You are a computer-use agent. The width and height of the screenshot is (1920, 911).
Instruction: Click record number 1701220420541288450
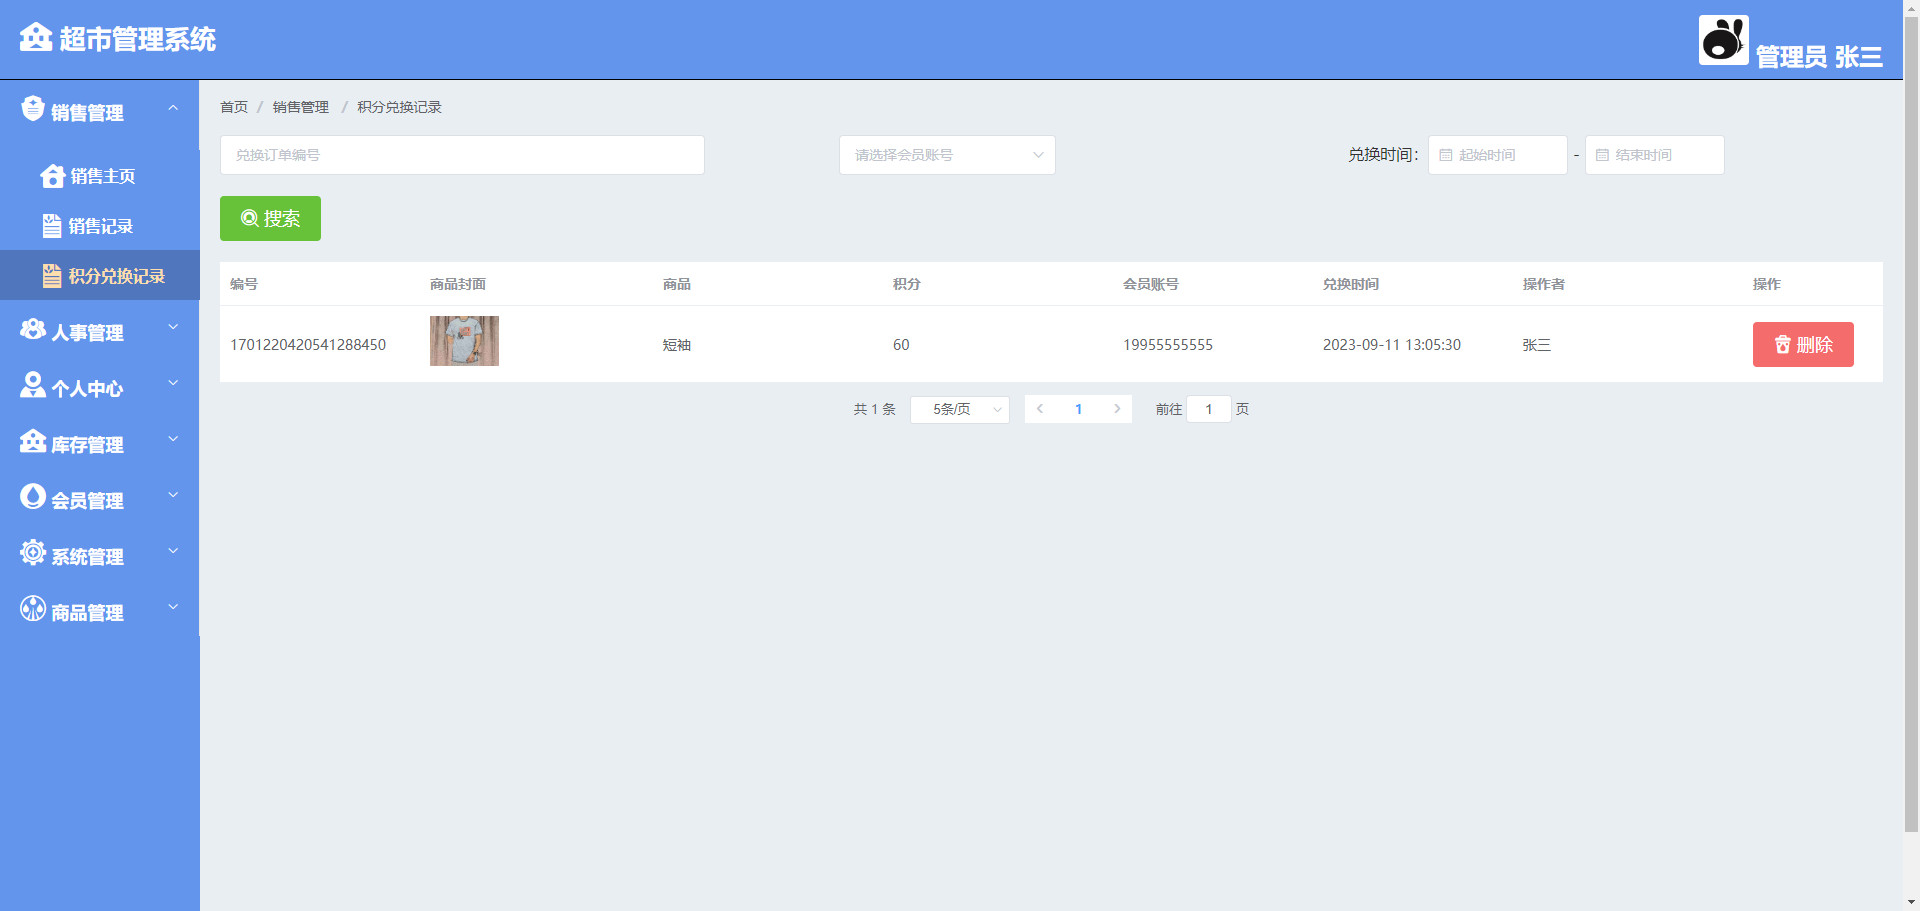pos(308,345)
